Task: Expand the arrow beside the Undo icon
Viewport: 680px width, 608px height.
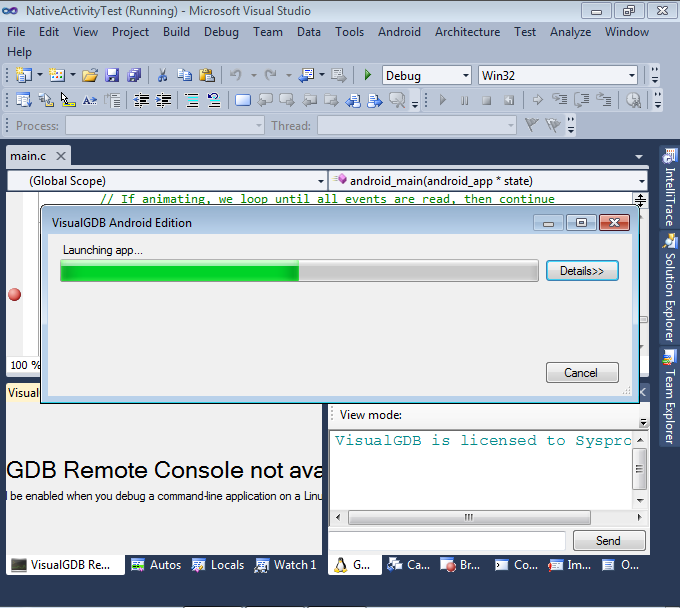Action: tap(253, 75)
